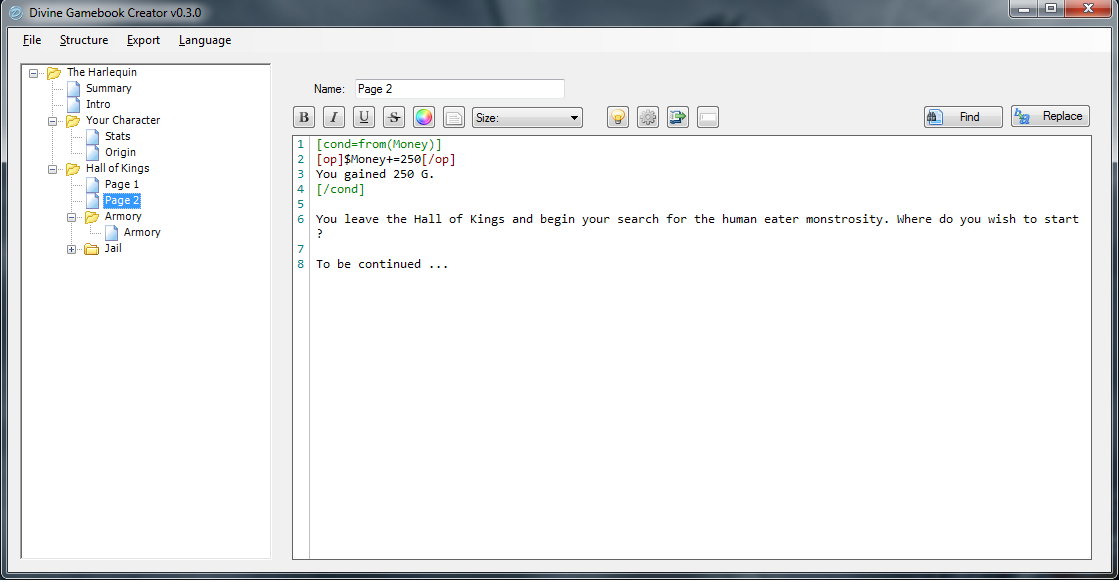
Task: Toggle italic formatting button
Action: 334,117
